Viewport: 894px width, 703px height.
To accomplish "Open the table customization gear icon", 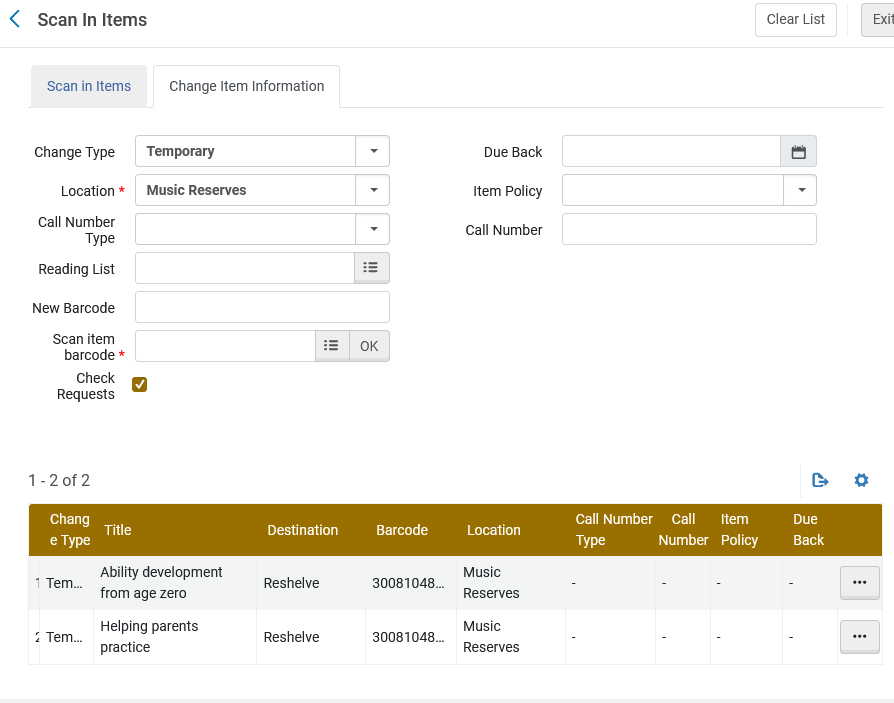I will click(x=861, y=480).
